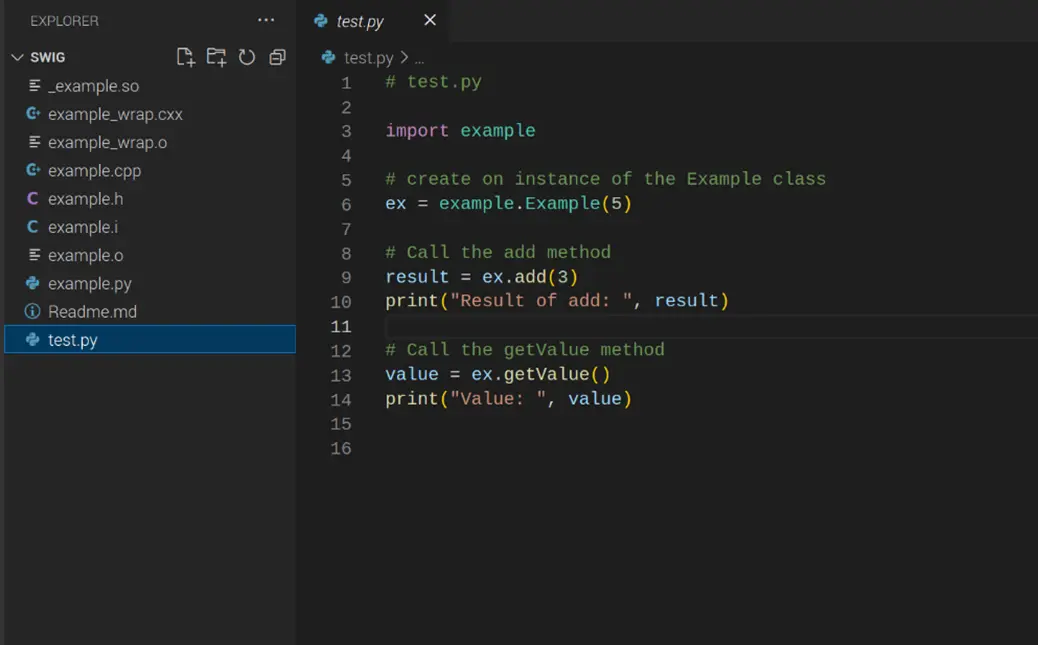Click the '# Call the add method' comment
Screen dimensions: 1038x645
click(x=498, y=252)
